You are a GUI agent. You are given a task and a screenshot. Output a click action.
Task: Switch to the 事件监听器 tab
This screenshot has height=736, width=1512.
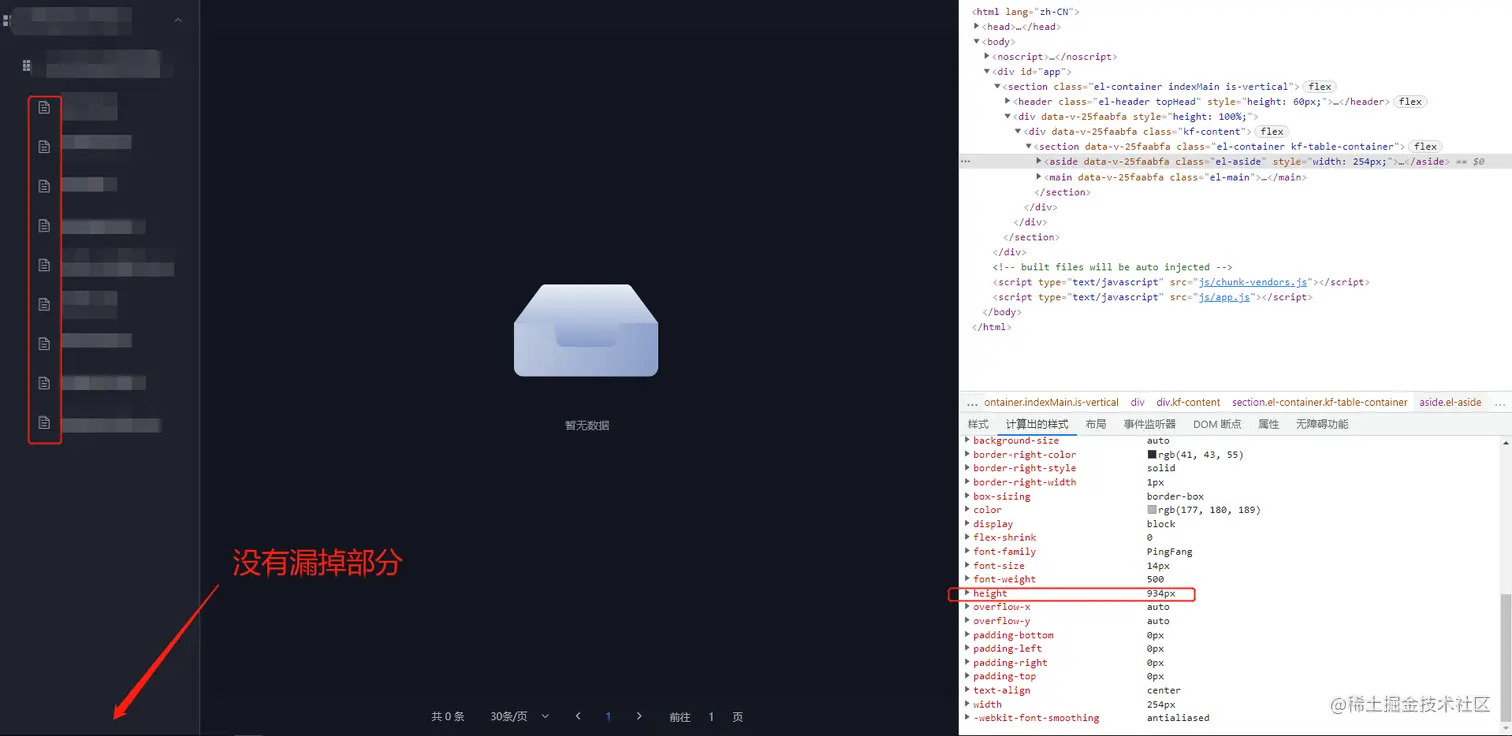click(1150, 424)
